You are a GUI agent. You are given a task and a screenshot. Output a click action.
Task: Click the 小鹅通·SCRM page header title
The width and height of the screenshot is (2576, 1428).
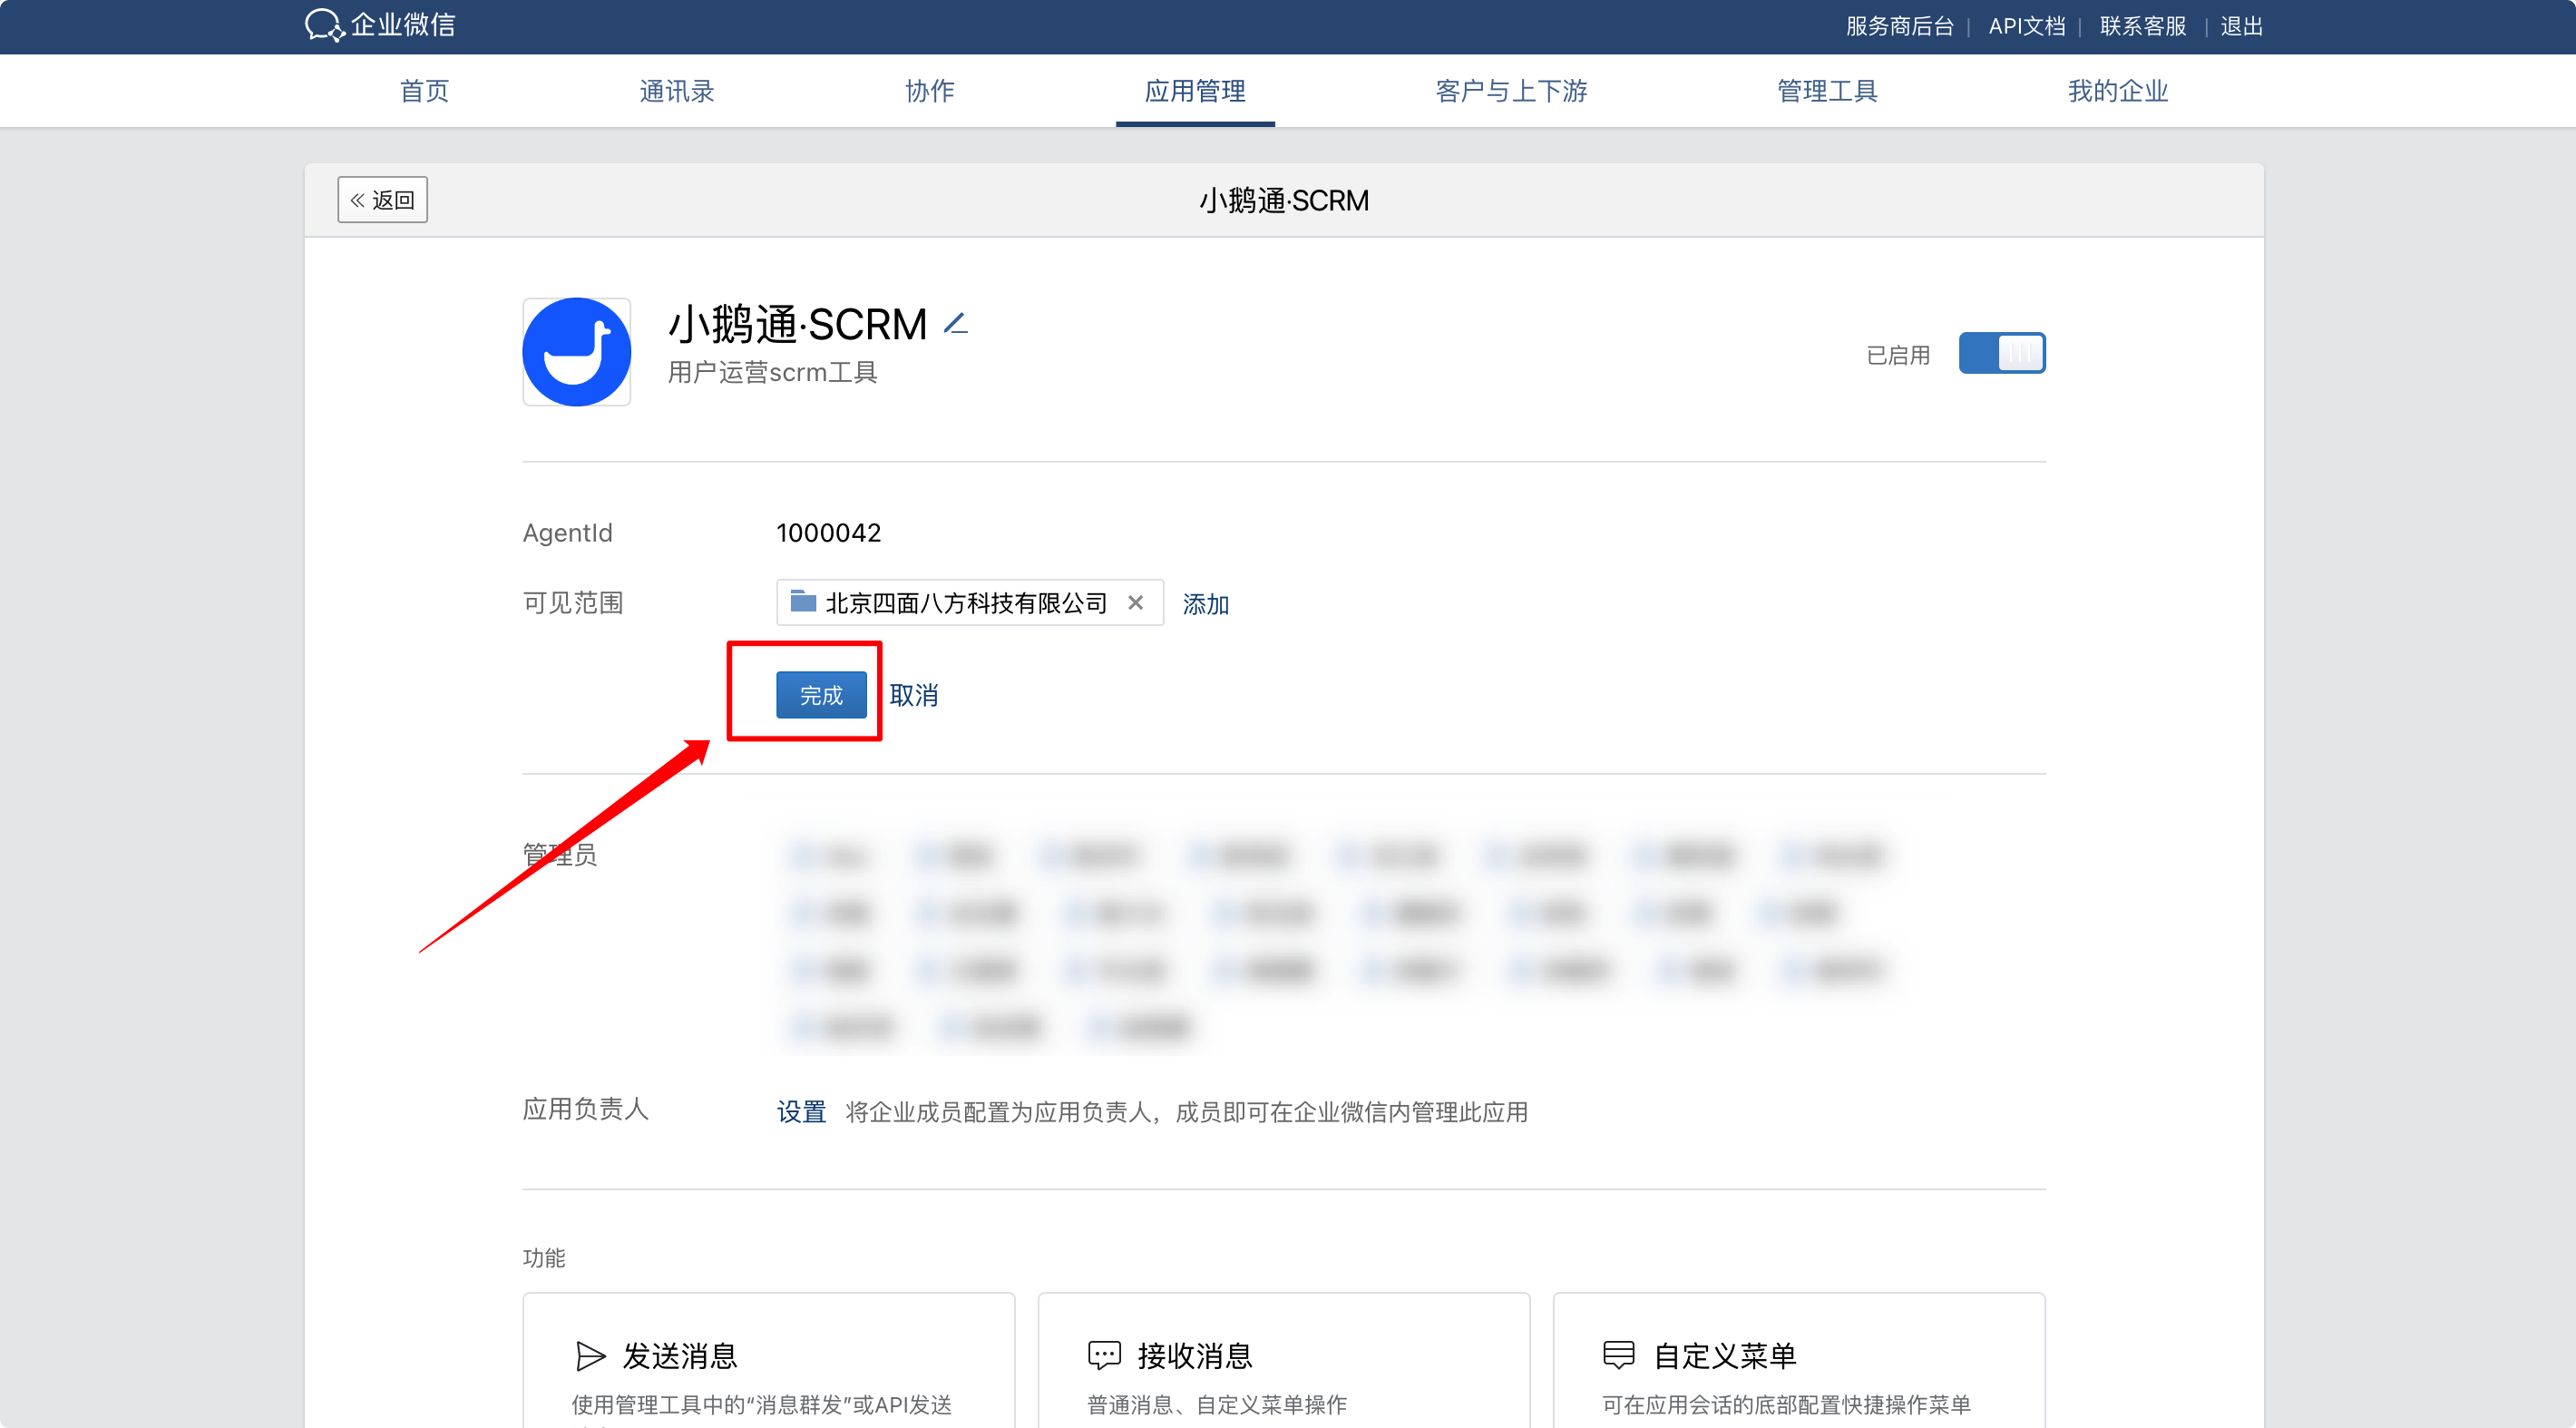(x=1284, y=200)
